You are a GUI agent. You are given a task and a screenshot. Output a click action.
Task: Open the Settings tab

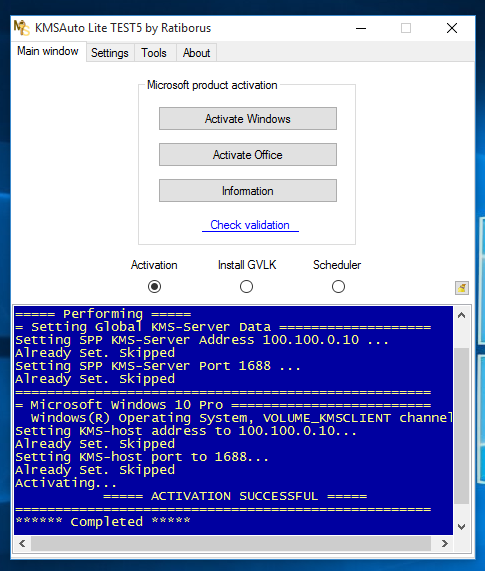pyautogui.click(x=110, y=53)
